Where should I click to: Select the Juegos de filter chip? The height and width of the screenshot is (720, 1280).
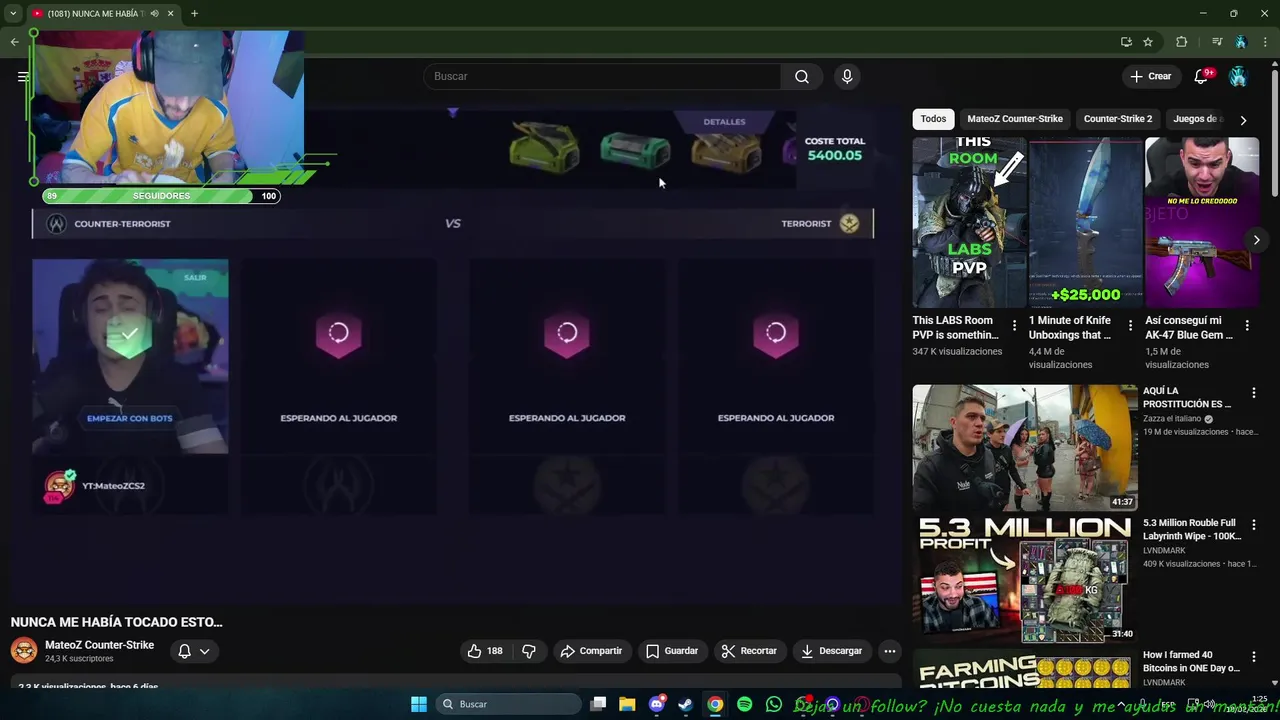coord(1198,119)
